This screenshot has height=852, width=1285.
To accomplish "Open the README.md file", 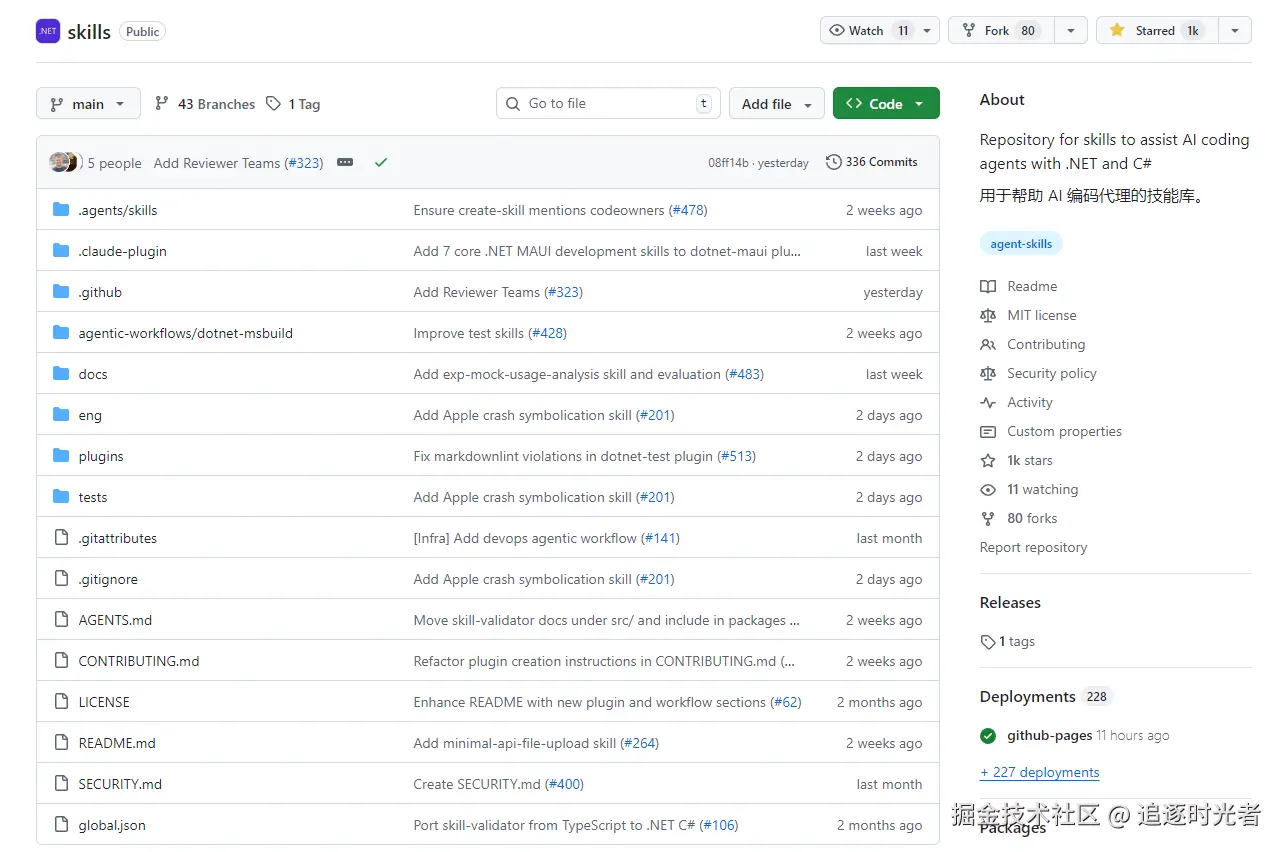I will [117, 743].
